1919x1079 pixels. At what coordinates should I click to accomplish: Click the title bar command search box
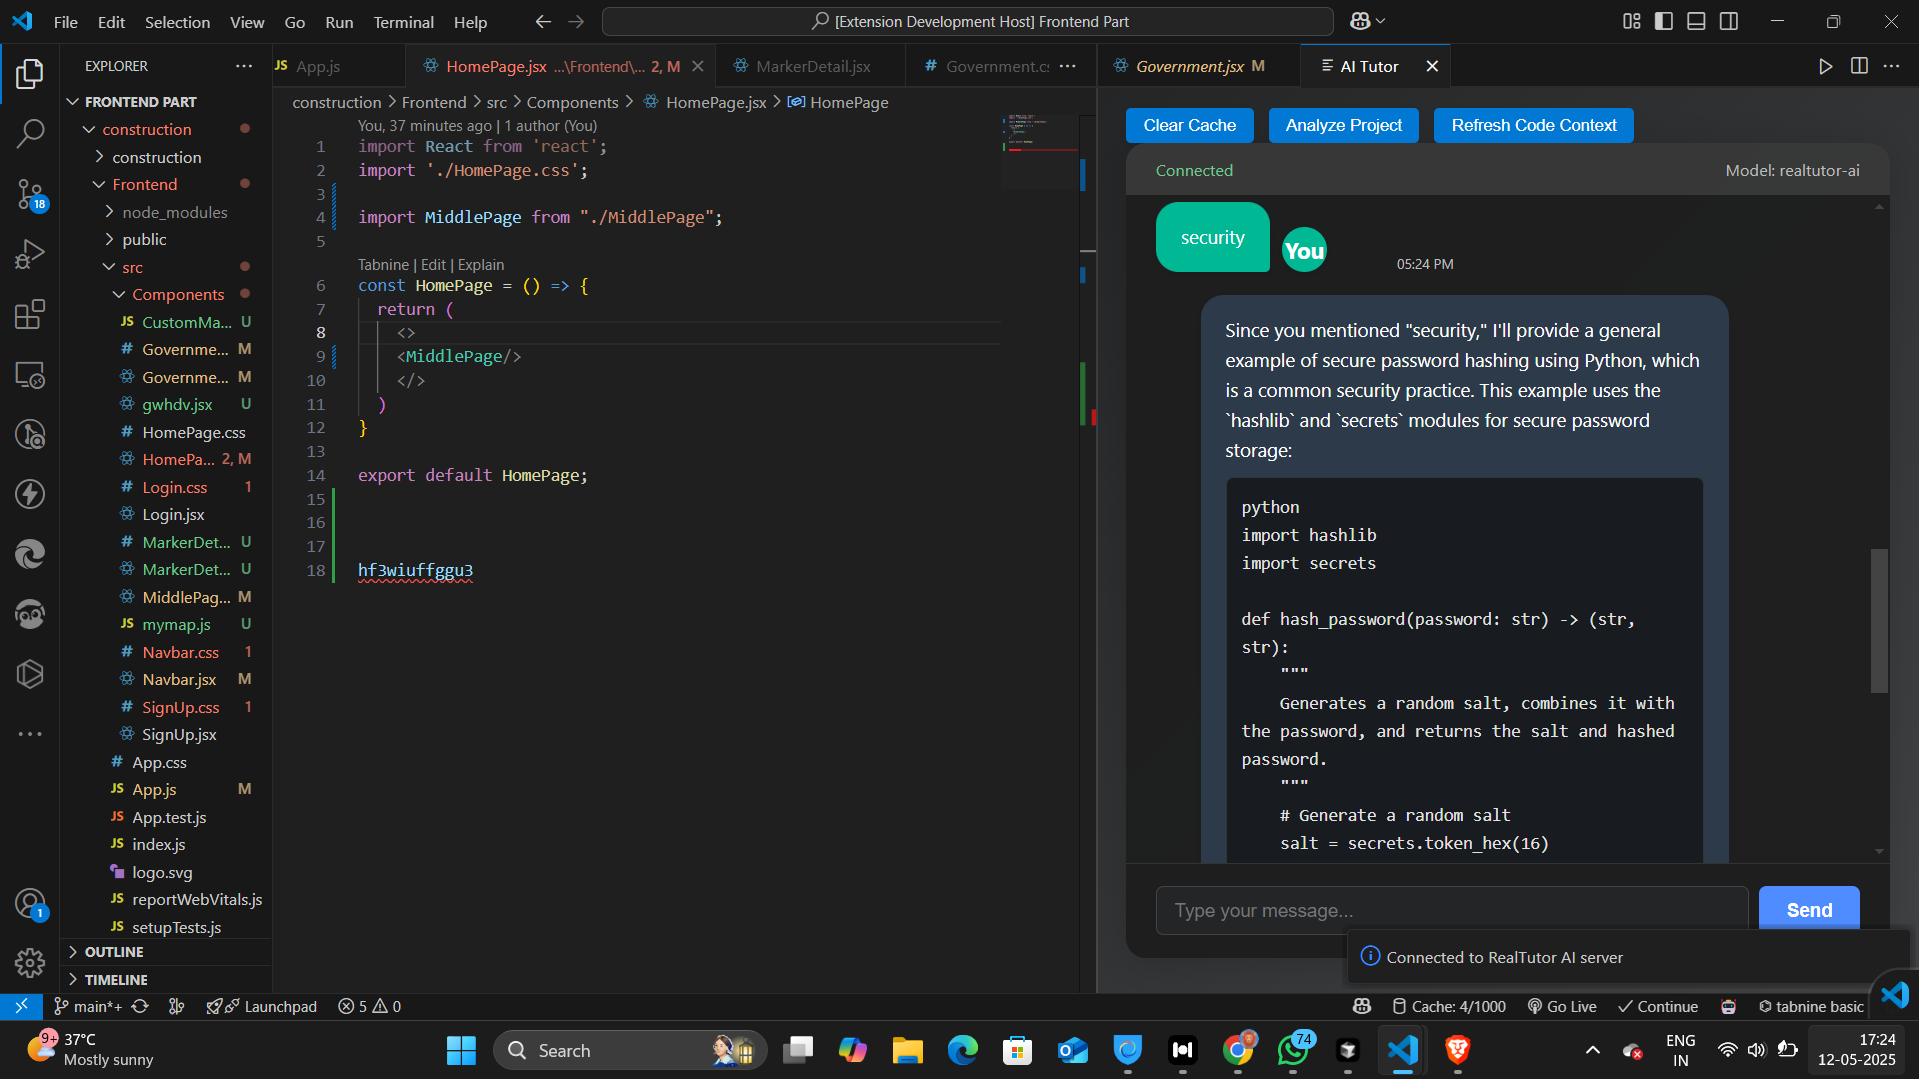tap(968, 21)
